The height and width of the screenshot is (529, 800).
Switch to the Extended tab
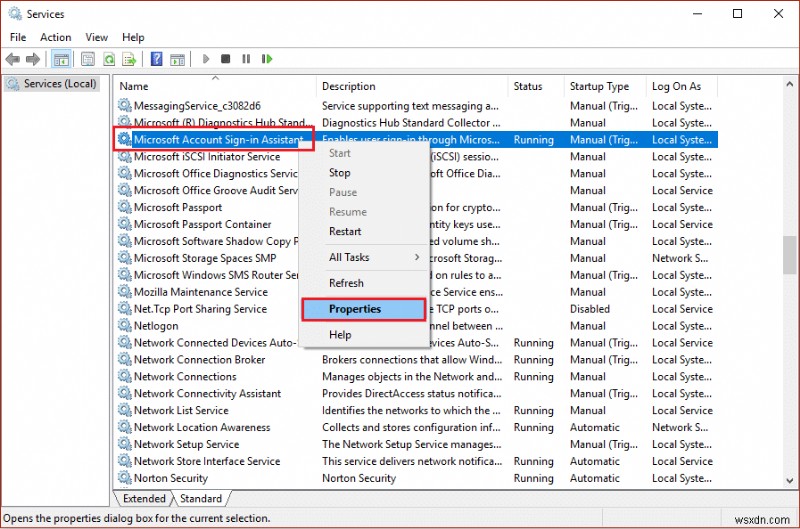pyautogui.click(x=144, y=498)
